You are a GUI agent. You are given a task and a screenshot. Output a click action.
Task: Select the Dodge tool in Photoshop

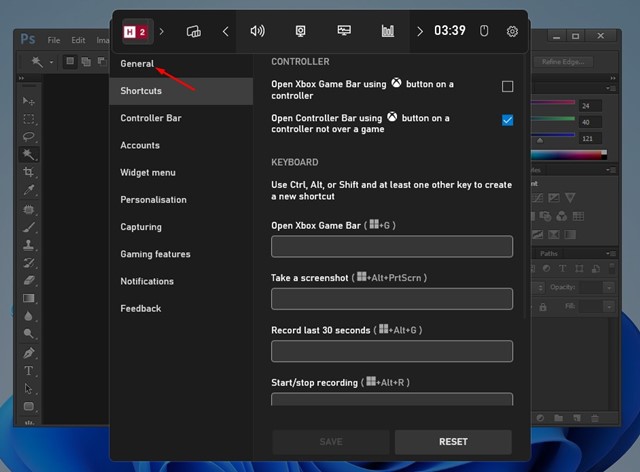pyautogui.click(x=29, y=334)
